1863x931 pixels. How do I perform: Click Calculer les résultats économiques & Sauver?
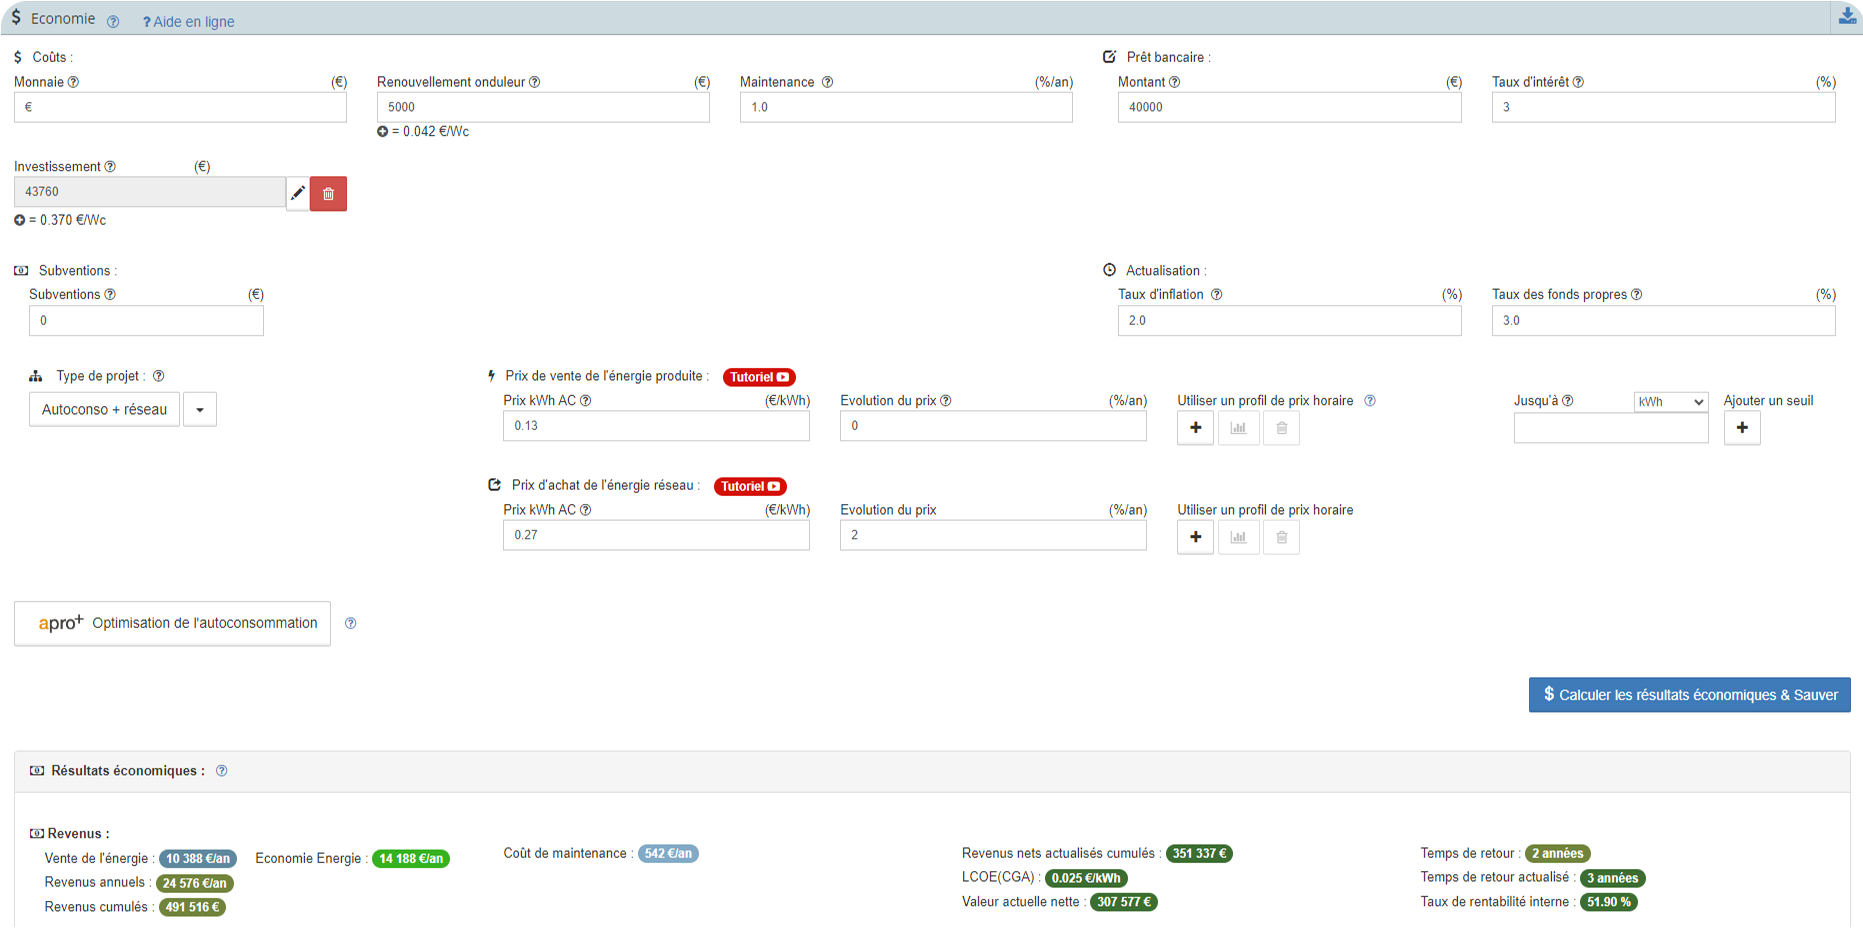coord(1689,695)
